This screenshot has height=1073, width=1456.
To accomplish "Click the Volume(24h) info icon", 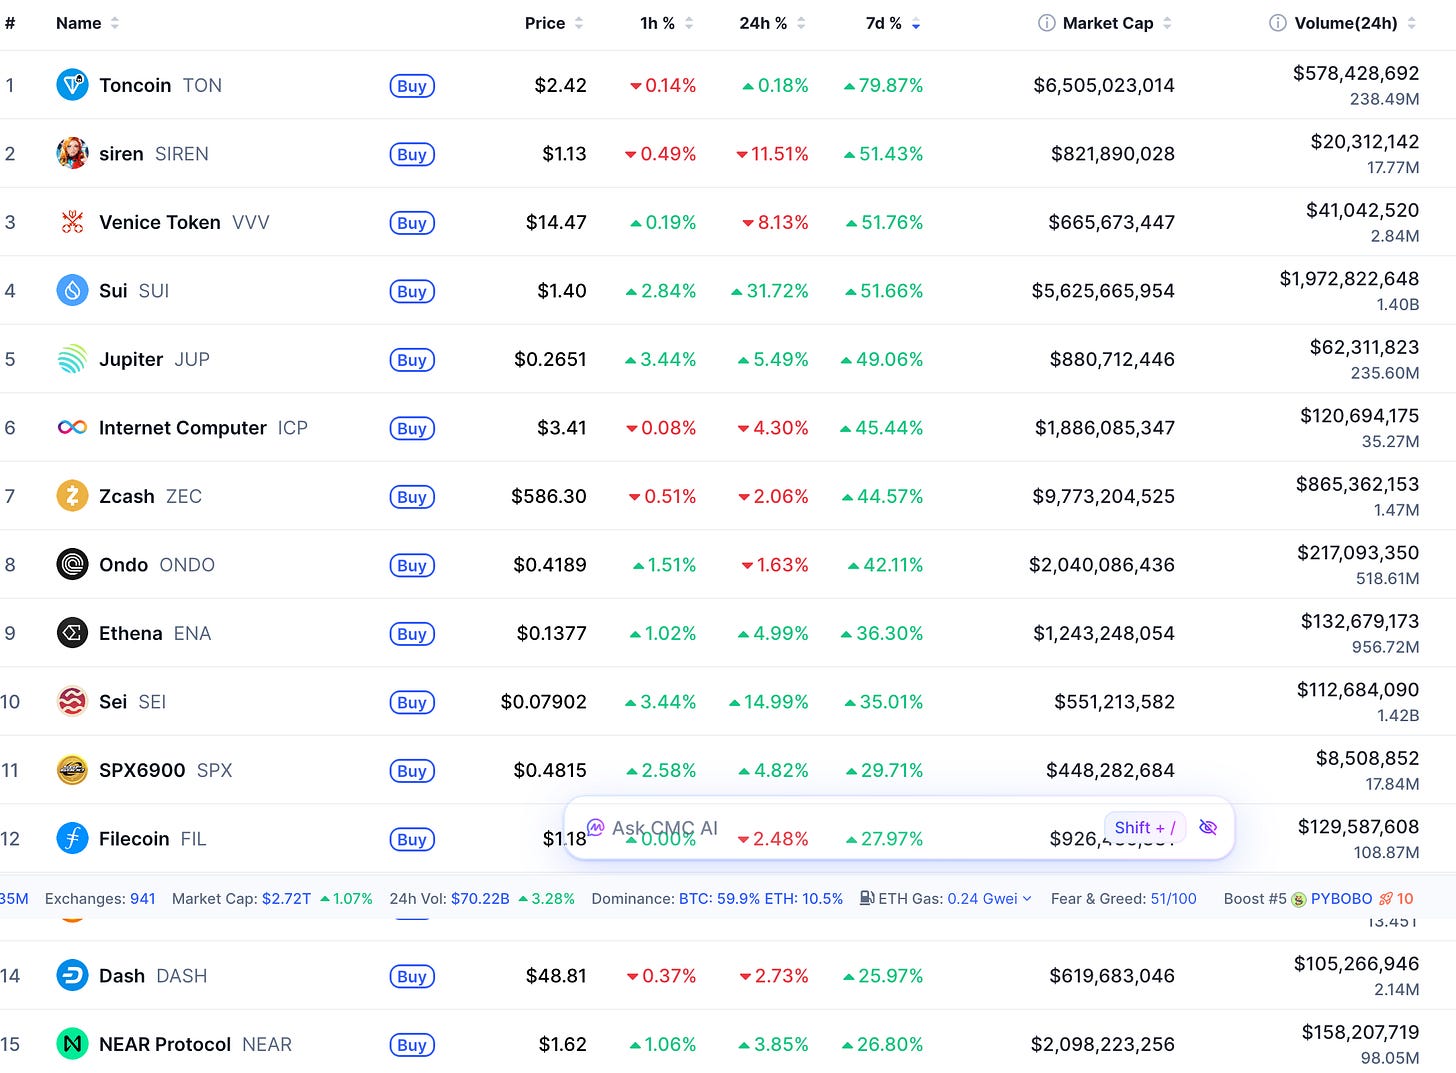I will [1277, 23].
